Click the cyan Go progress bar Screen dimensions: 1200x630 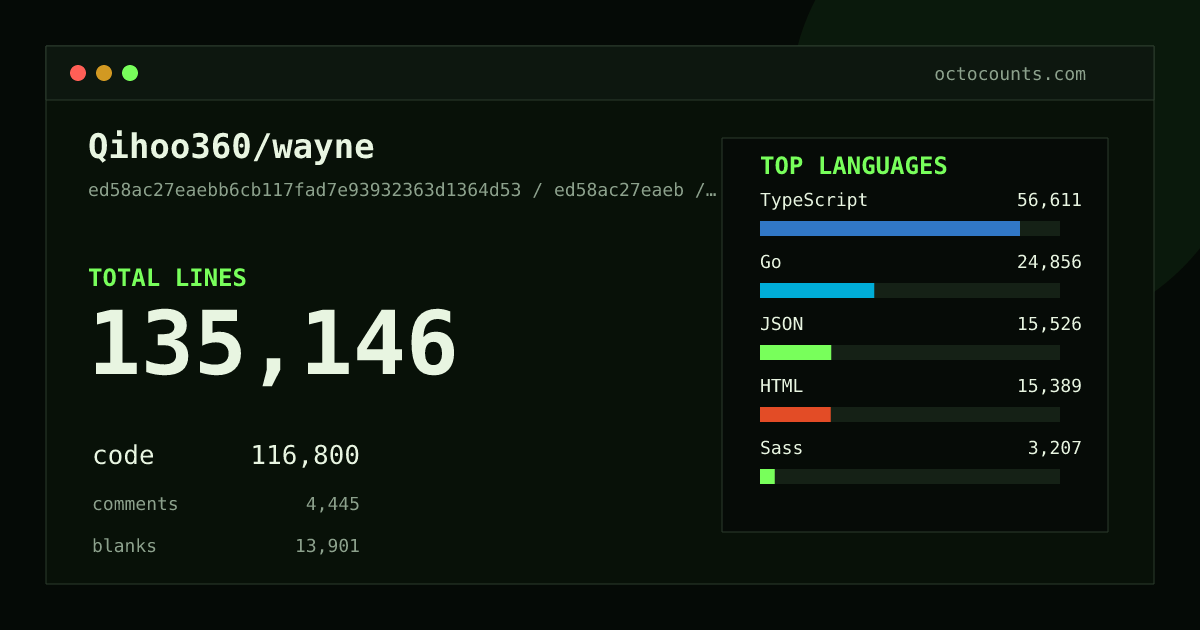tap(817, 290)
